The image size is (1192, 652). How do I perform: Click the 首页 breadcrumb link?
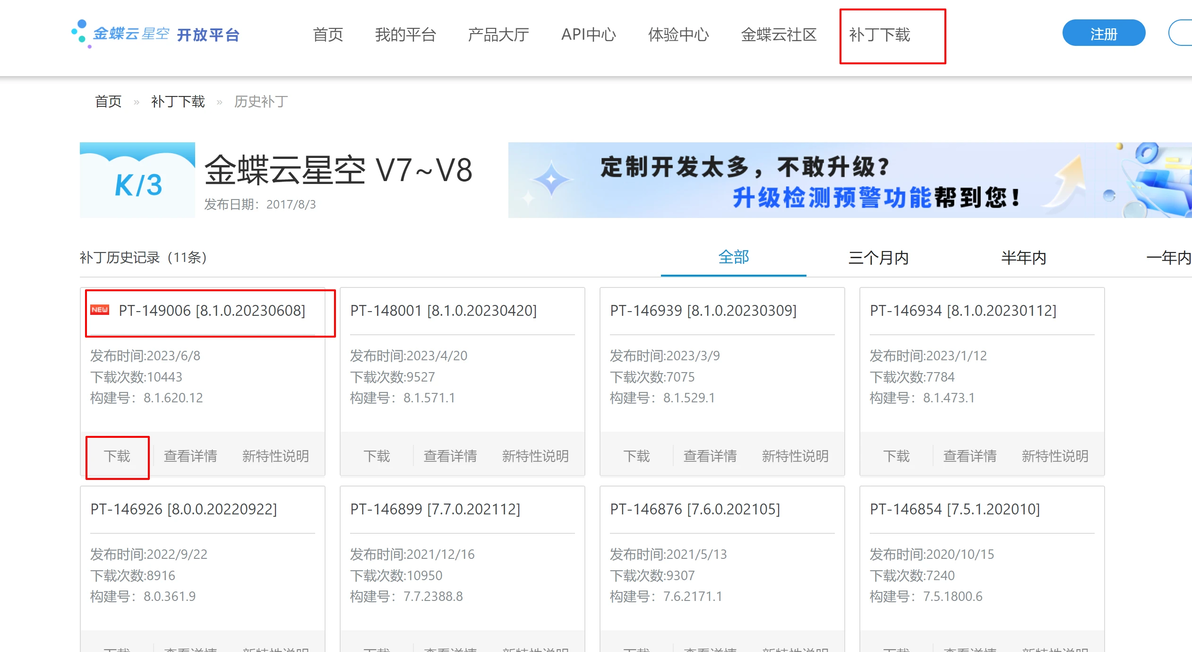pos(108,102)
